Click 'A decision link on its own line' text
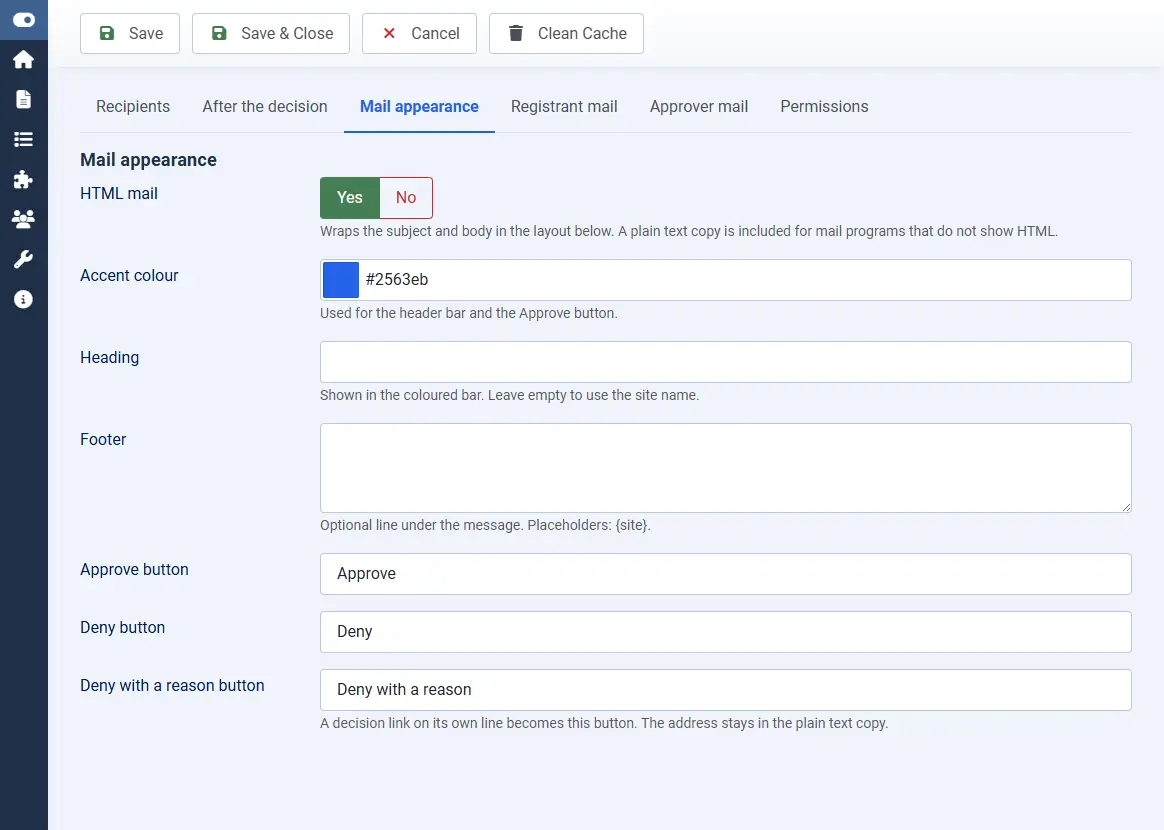This screenshot has height=830, width=1164. click(x=604, y=723)
